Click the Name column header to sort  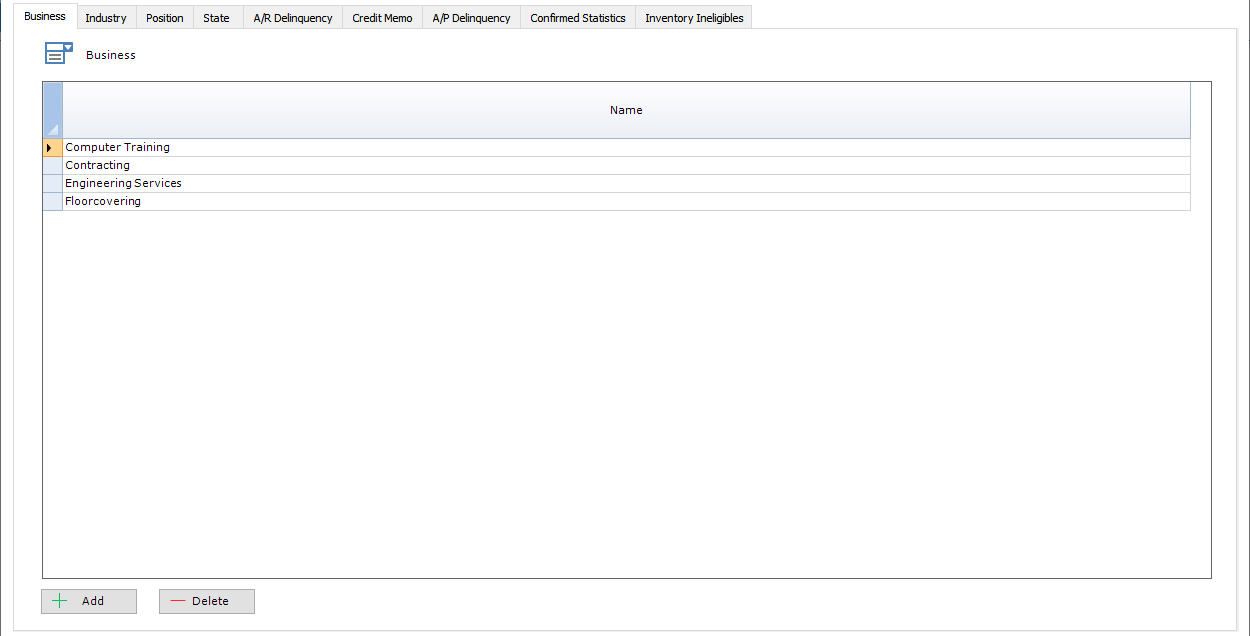[x=626, y=110]
